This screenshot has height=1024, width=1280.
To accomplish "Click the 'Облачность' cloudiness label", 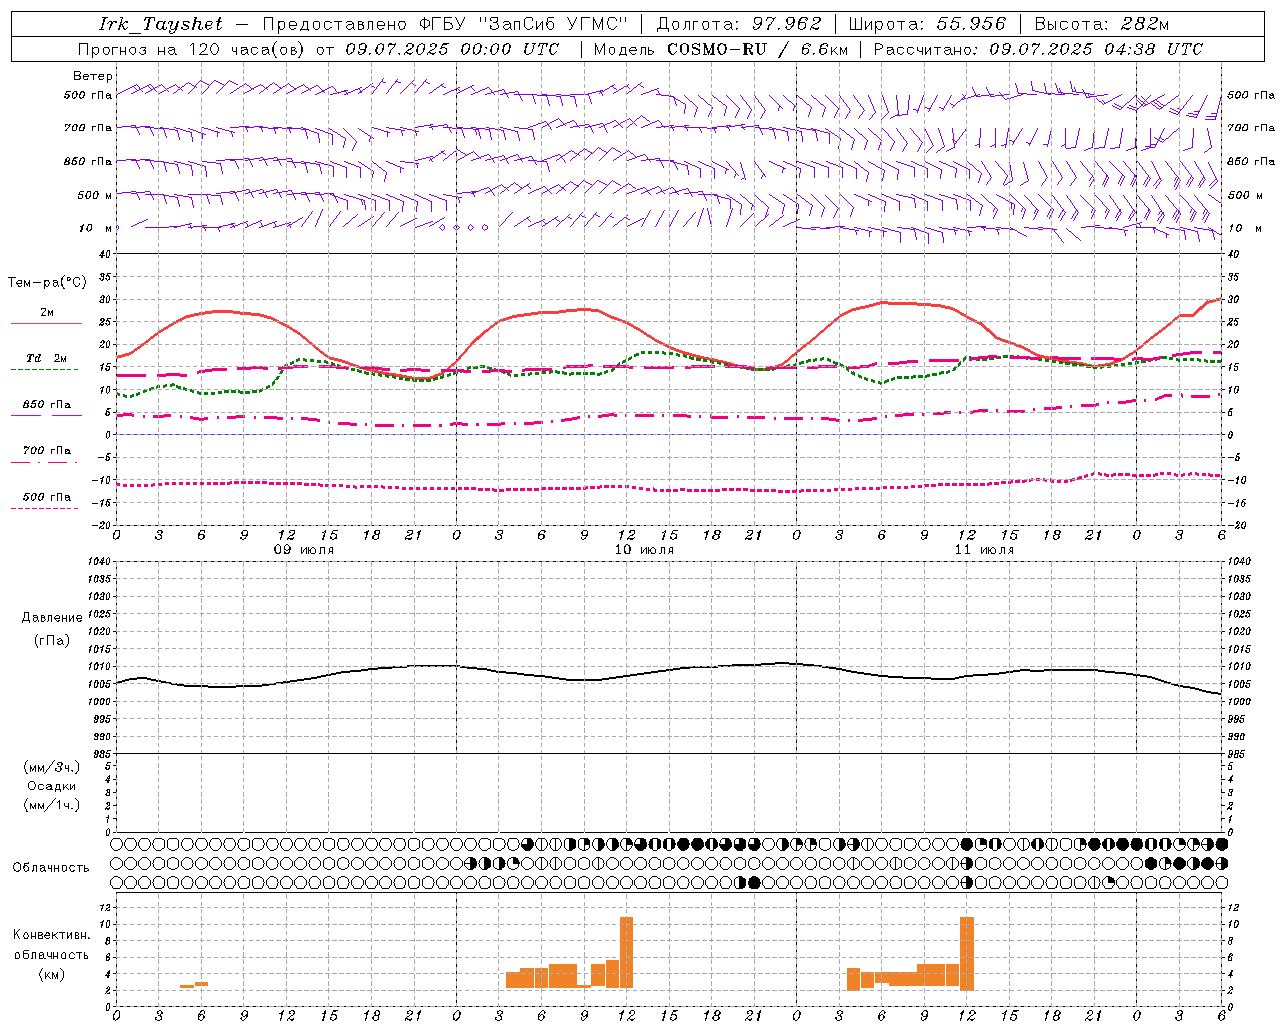I will click(51, 867).
